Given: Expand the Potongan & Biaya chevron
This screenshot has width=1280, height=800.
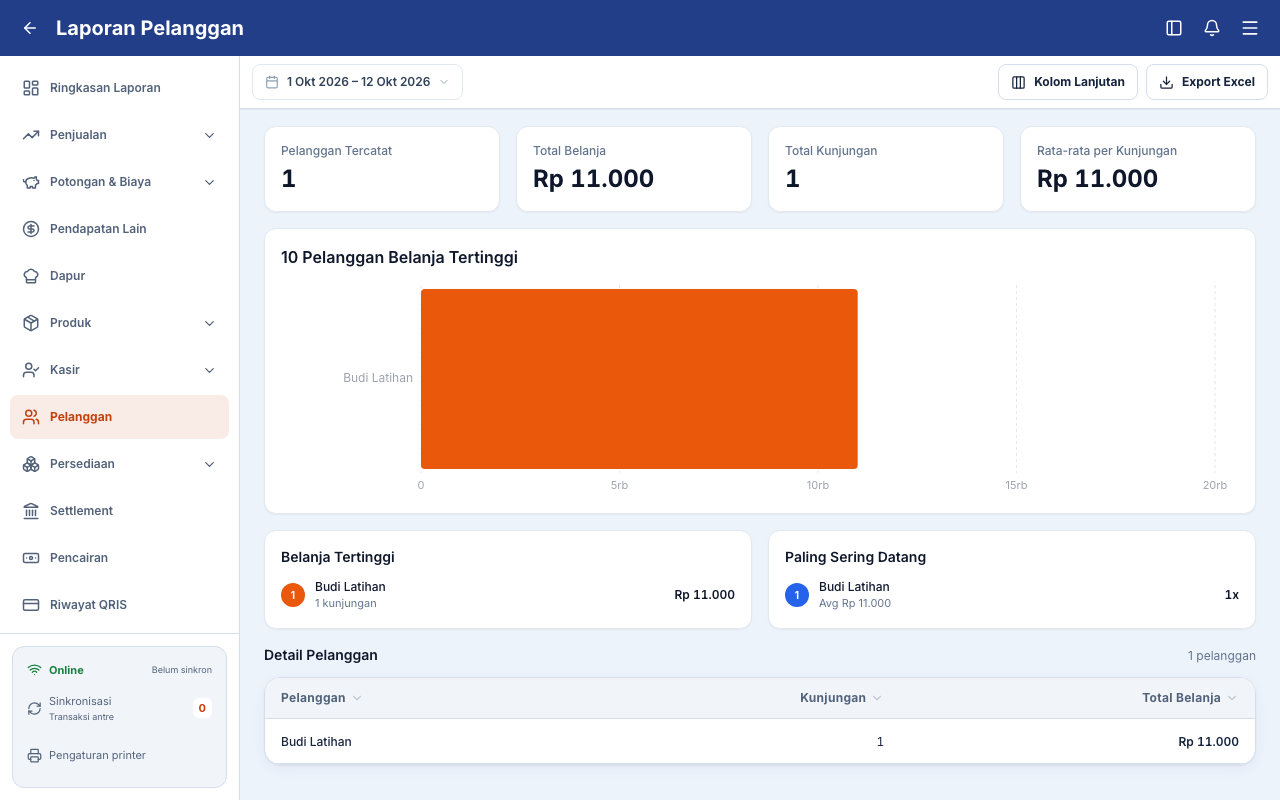Looking at the screenshot, I should (210, 182).
